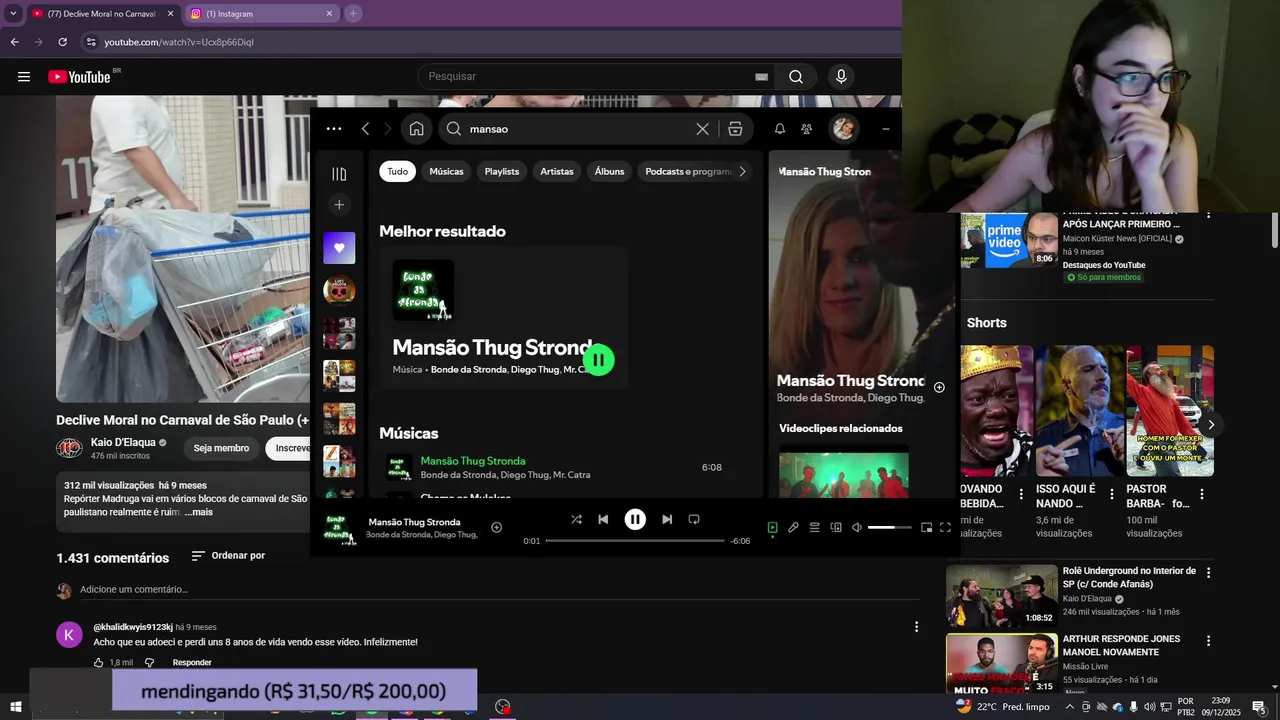Viewport: 1280px width, 720px height.
Task: Open options for Rolê Underground video
Action: click(1208, 573)
